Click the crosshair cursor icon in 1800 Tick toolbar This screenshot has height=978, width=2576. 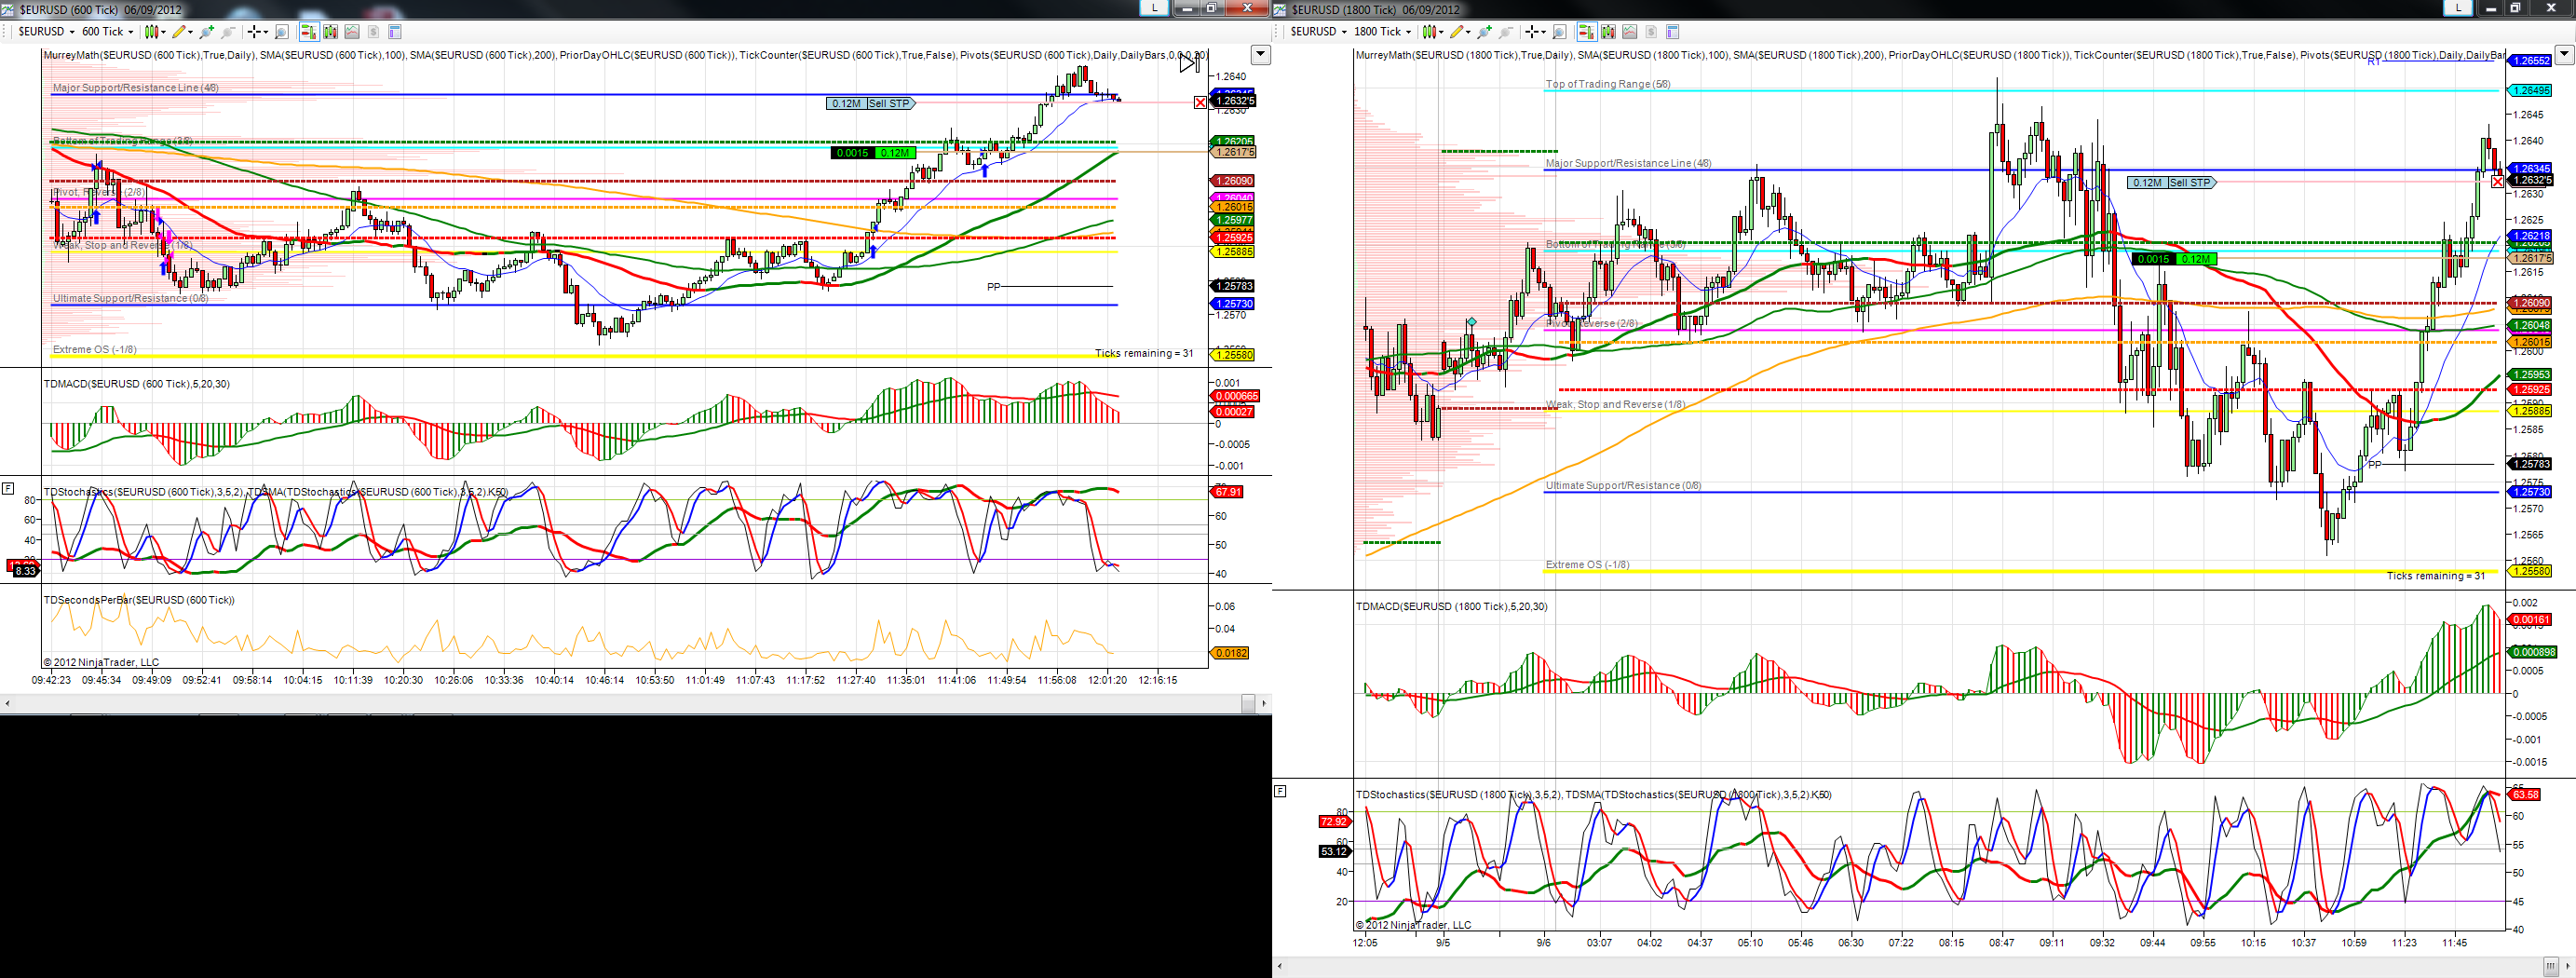pyautogui.click(x=1534, y=32)
